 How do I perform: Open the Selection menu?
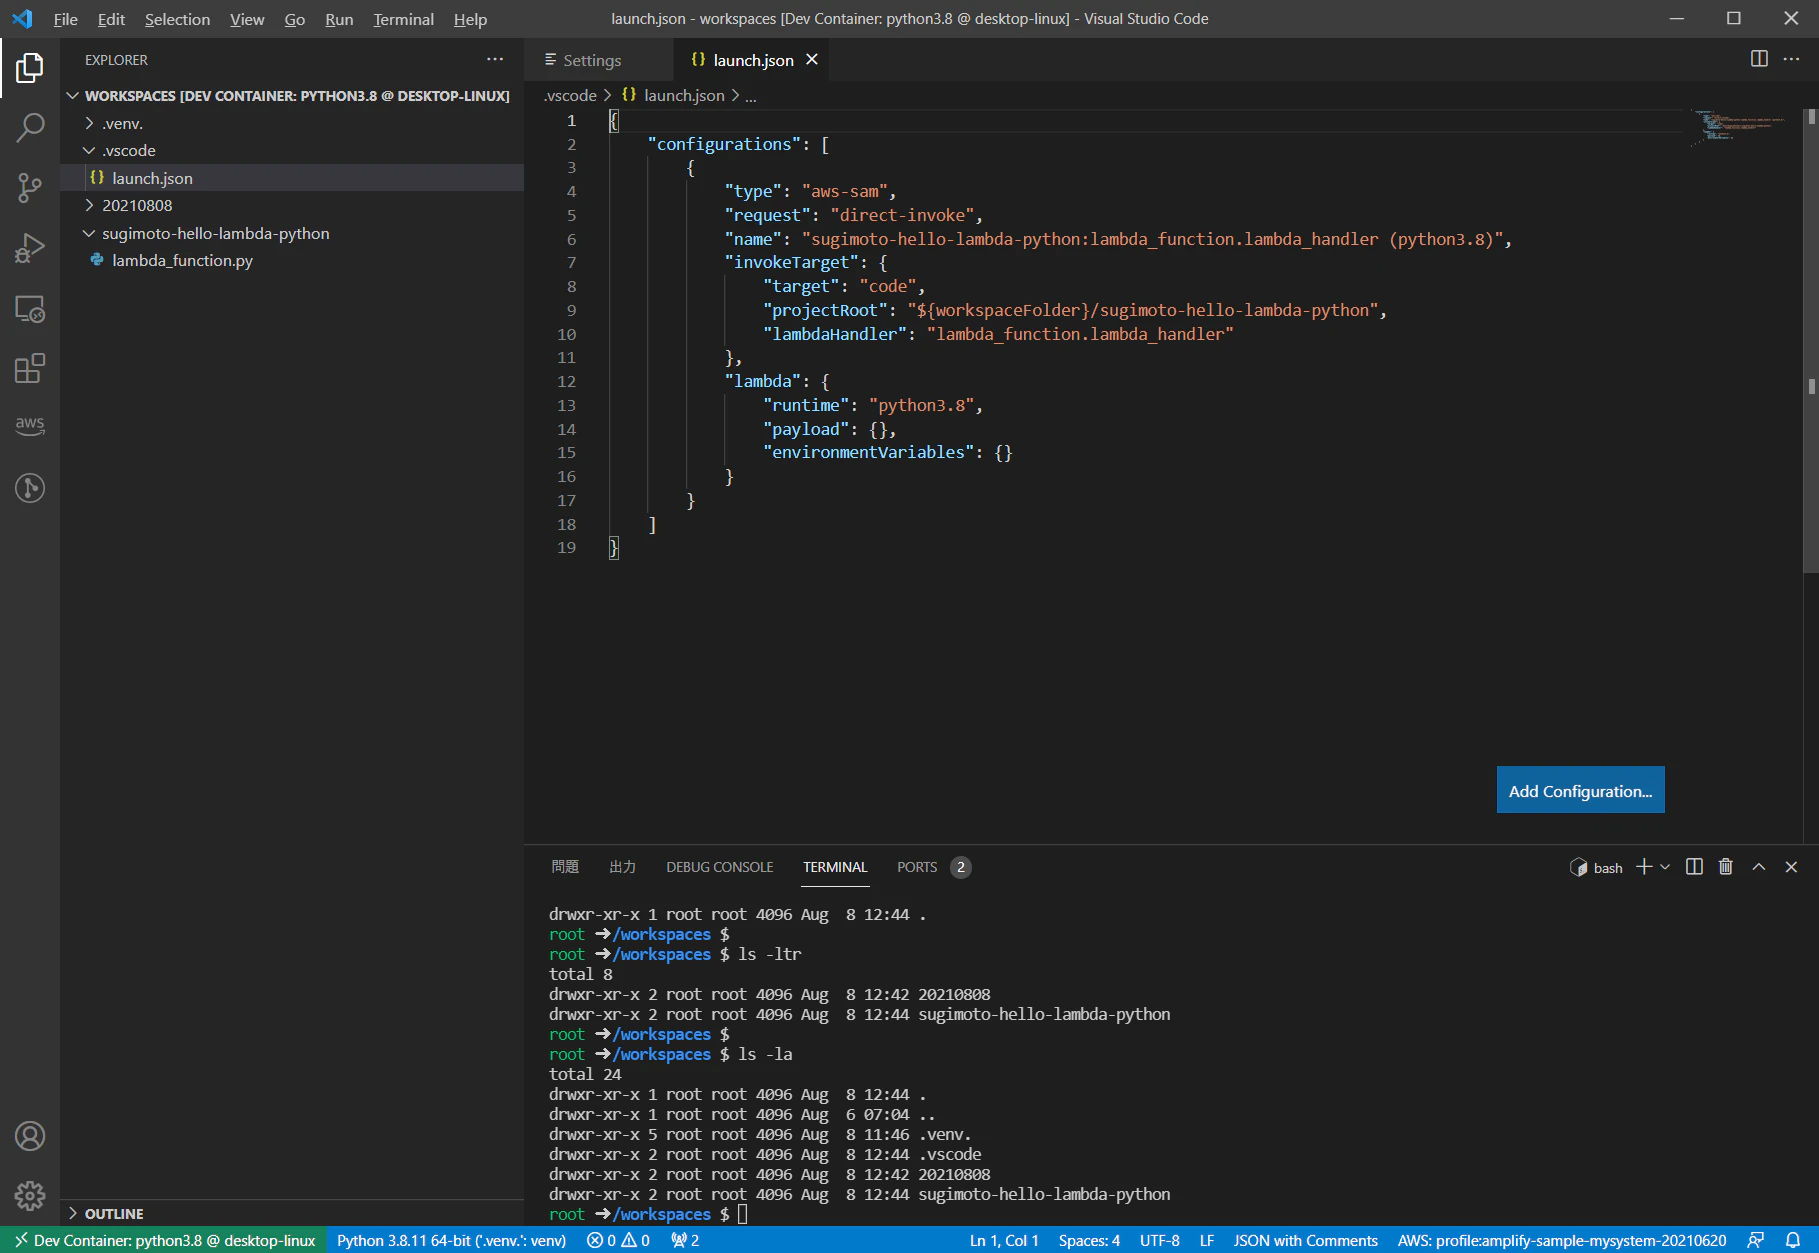pos(177,19)
